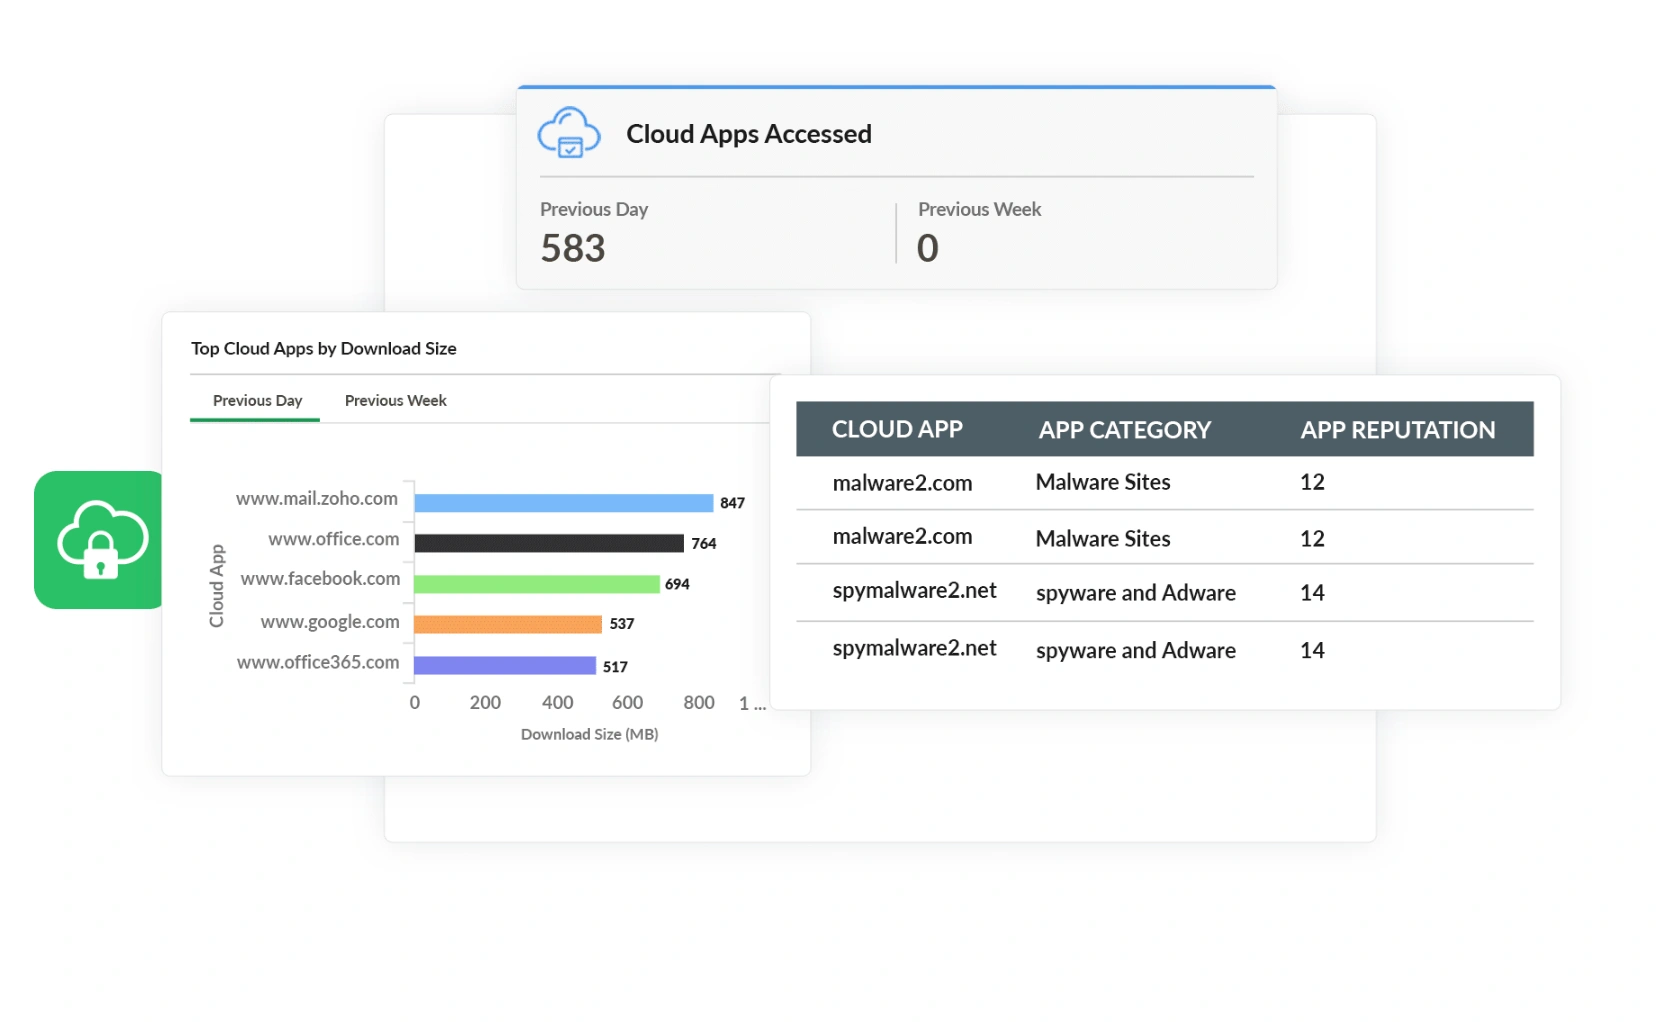Viewport: 1658px width, 1022px height.
Task: Click the APP REPUTATION column header
Action: (1397, 430)
